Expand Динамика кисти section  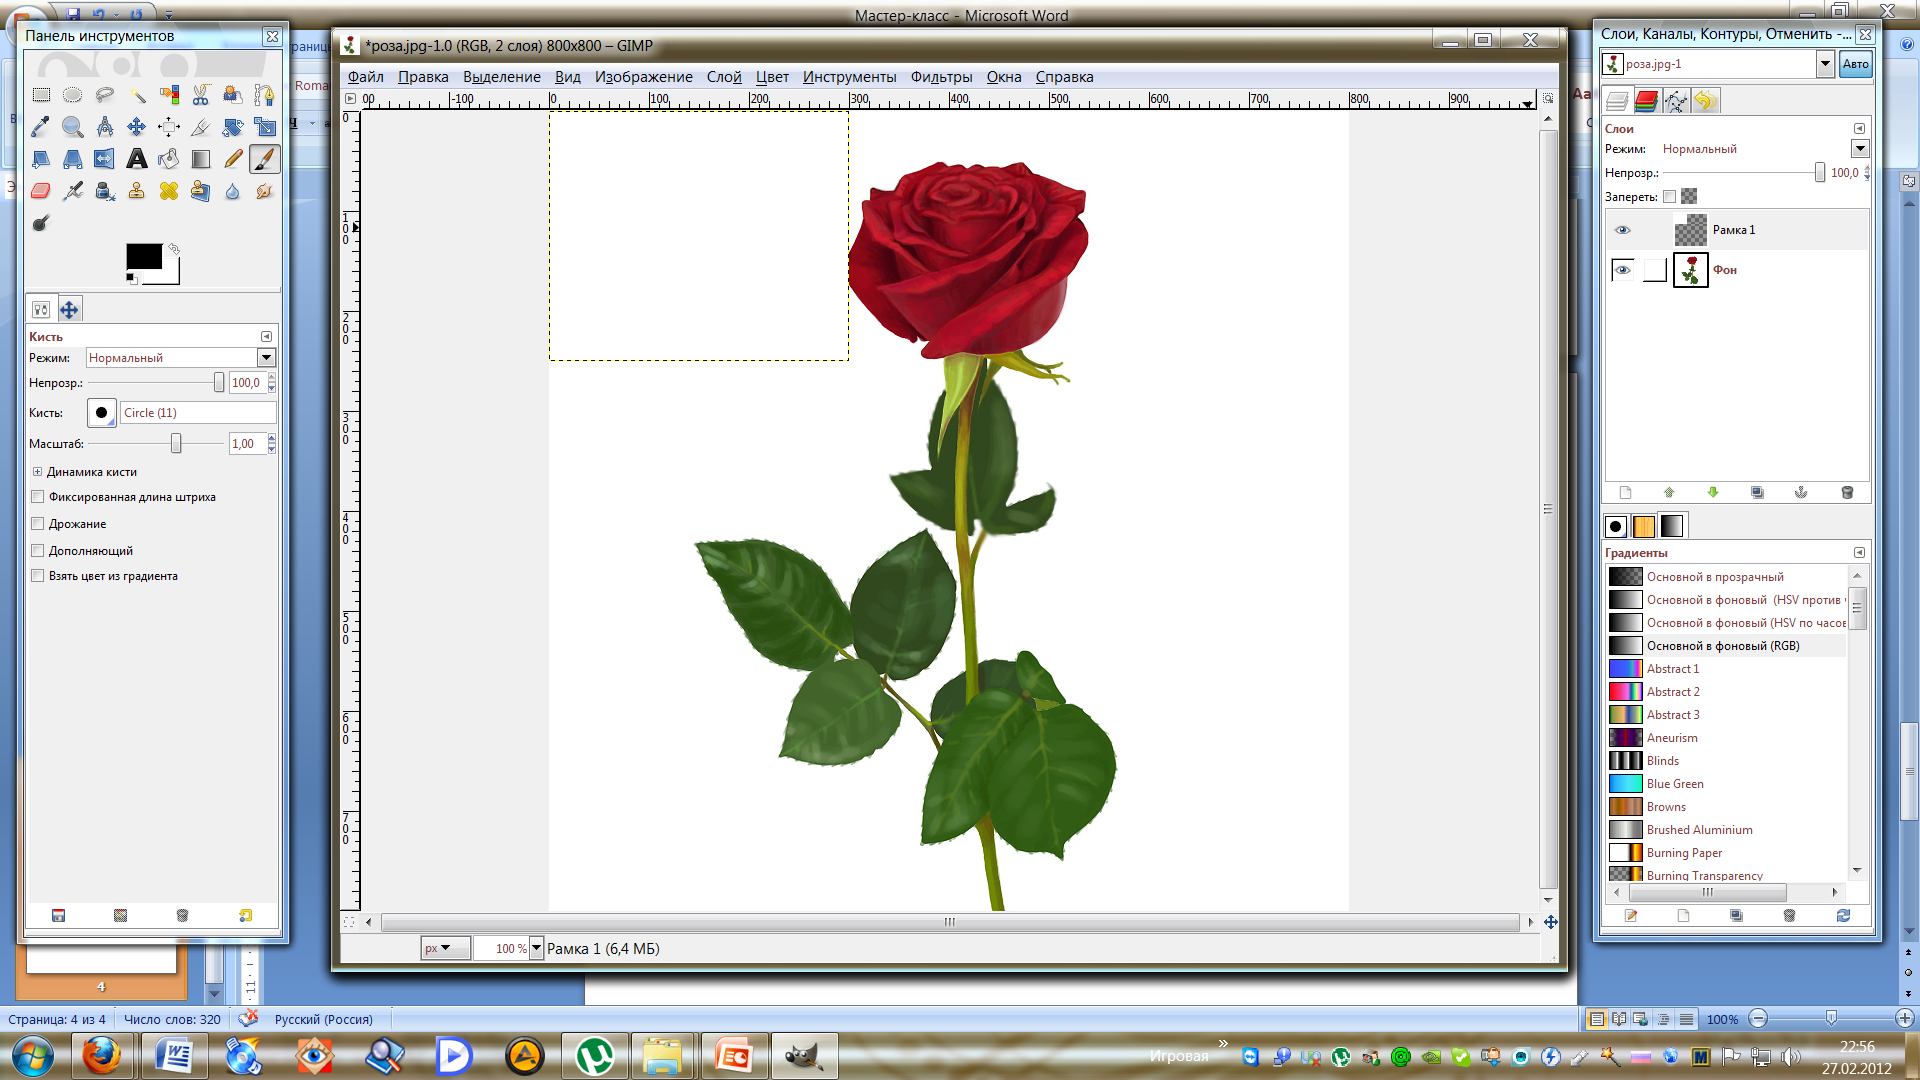pos(37,471)
